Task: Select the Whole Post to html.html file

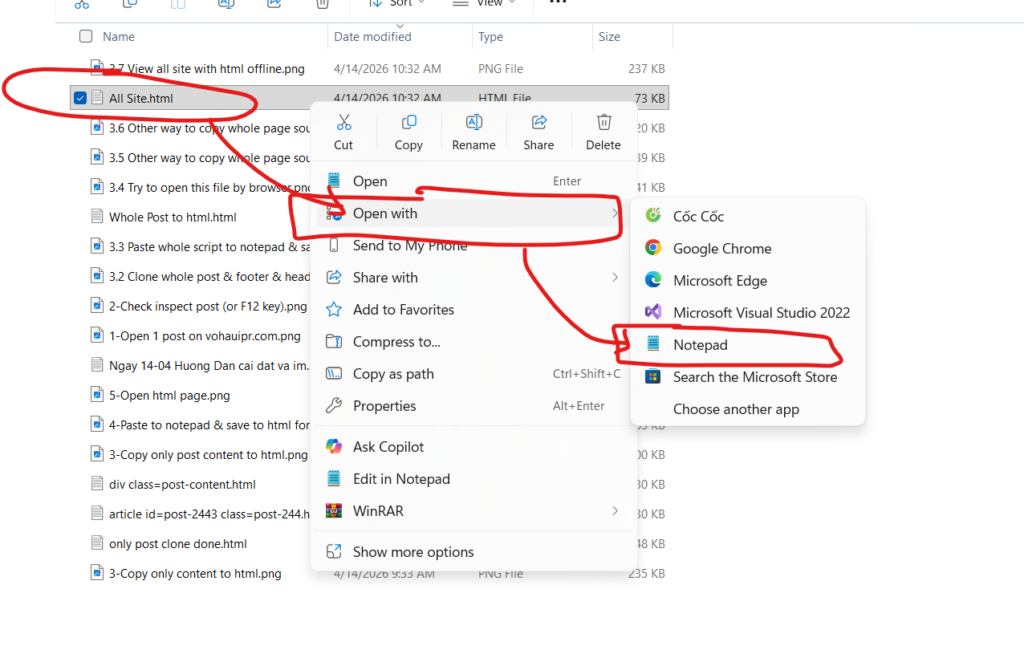Action: point(172,217)
